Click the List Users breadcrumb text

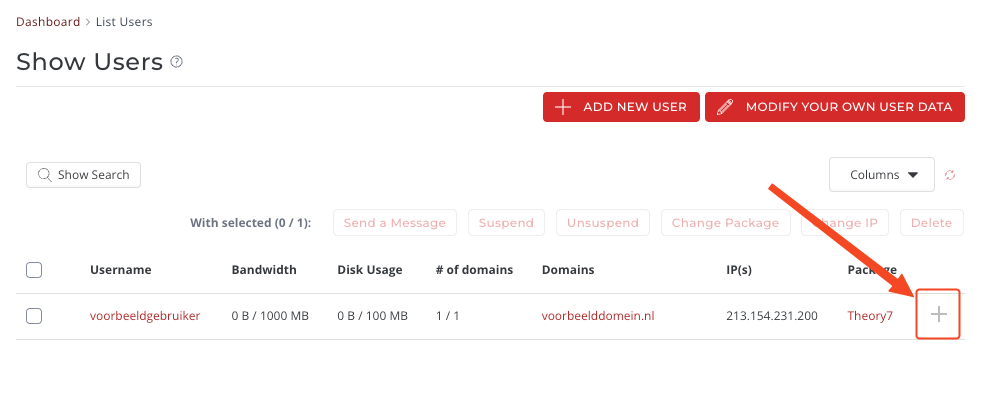point(124,22)
